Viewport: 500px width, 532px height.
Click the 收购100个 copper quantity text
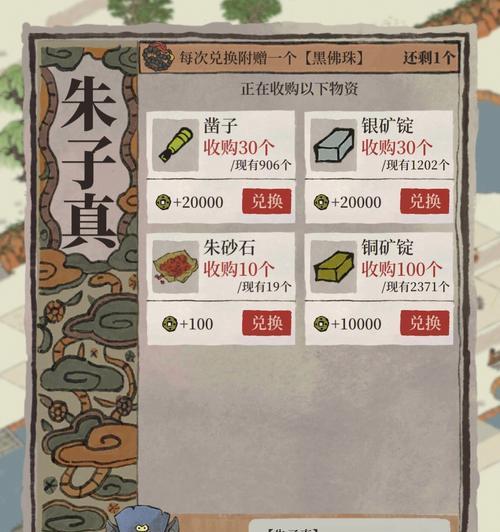(402, 269)
